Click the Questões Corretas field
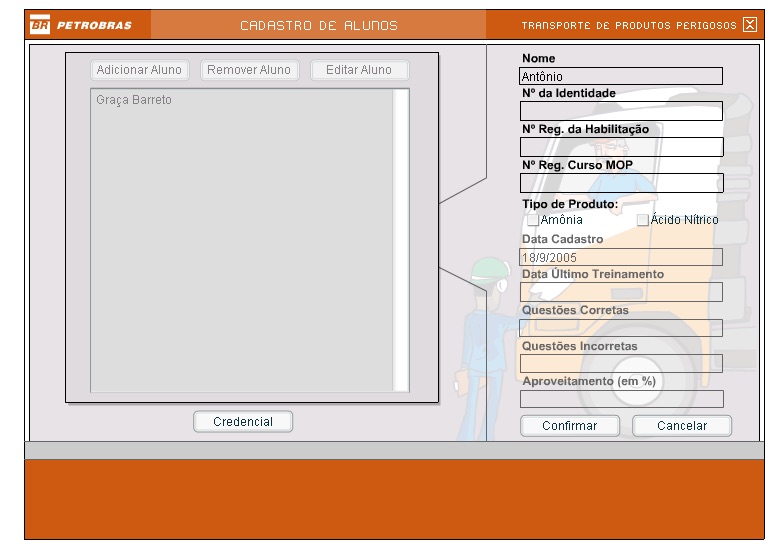 pos(620,328)
